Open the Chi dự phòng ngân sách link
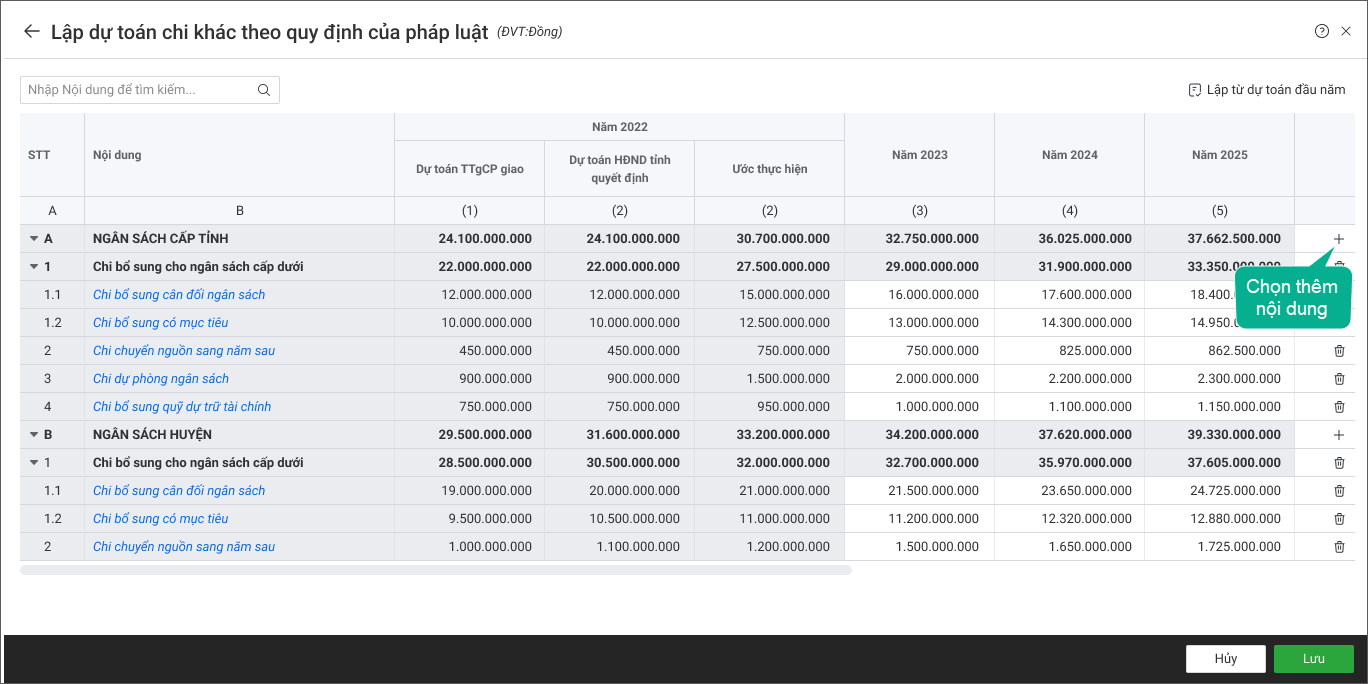This screenshot has height=684, width=1368. click(x=161, y=379)
